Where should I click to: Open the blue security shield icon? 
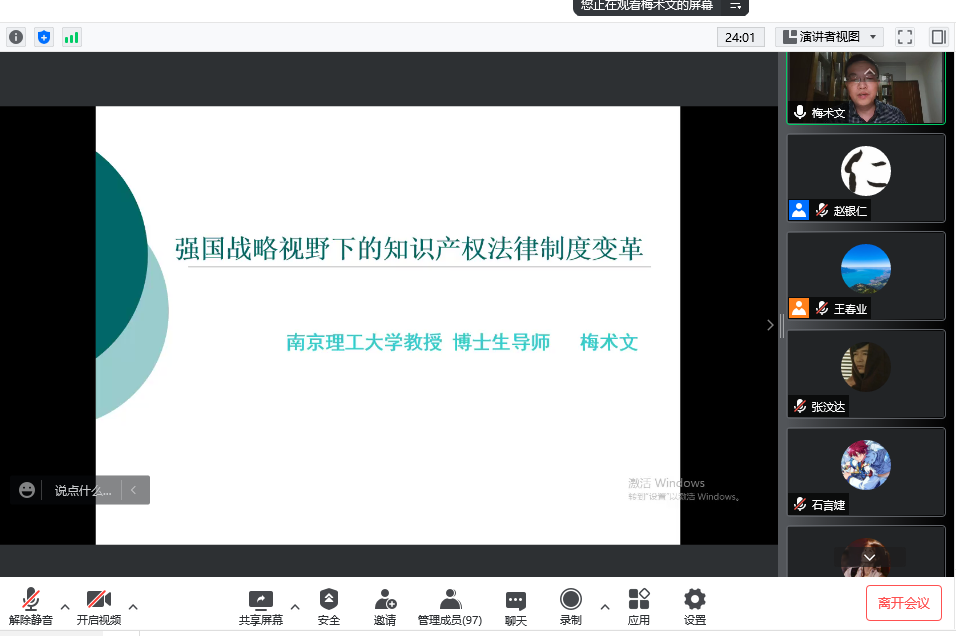(44, 37)
